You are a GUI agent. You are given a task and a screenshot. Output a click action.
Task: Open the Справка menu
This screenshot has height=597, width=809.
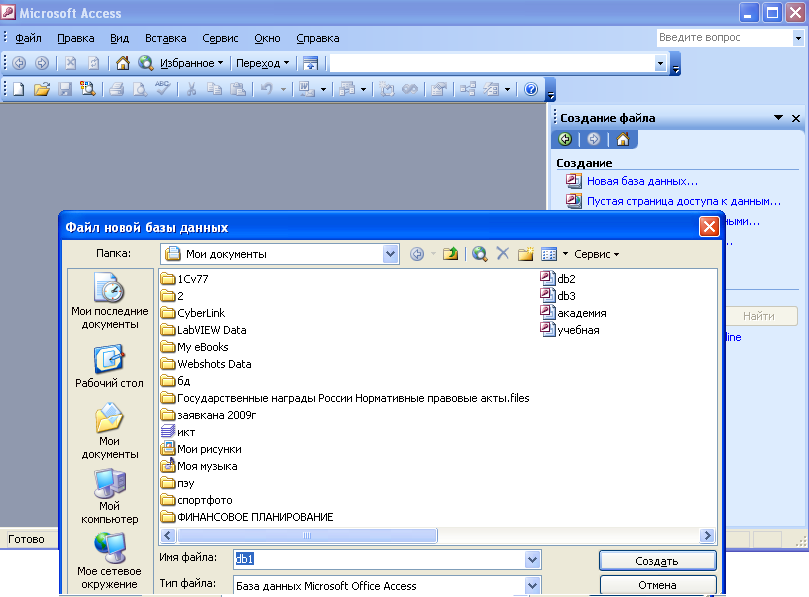[318, 38]
